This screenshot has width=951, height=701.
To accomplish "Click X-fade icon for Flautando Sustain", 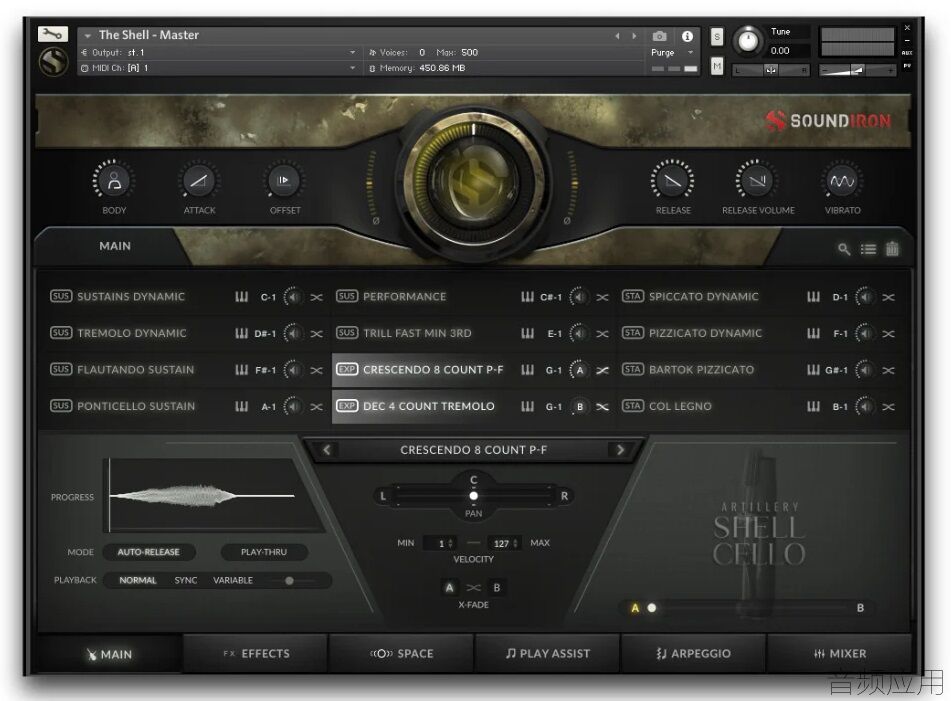I will coord(317,370).
